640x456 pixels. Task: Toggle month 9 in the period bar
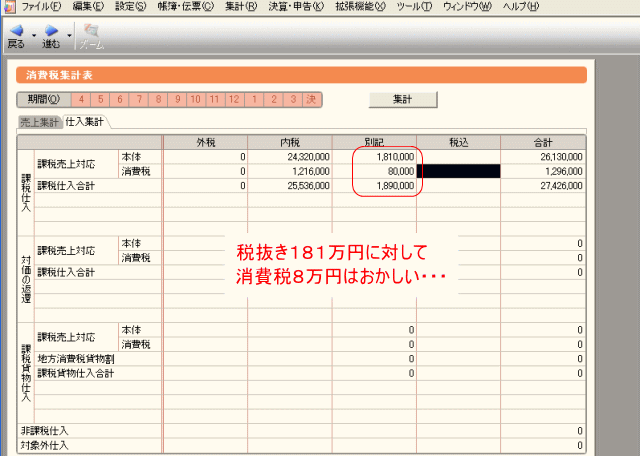point(178,100)
